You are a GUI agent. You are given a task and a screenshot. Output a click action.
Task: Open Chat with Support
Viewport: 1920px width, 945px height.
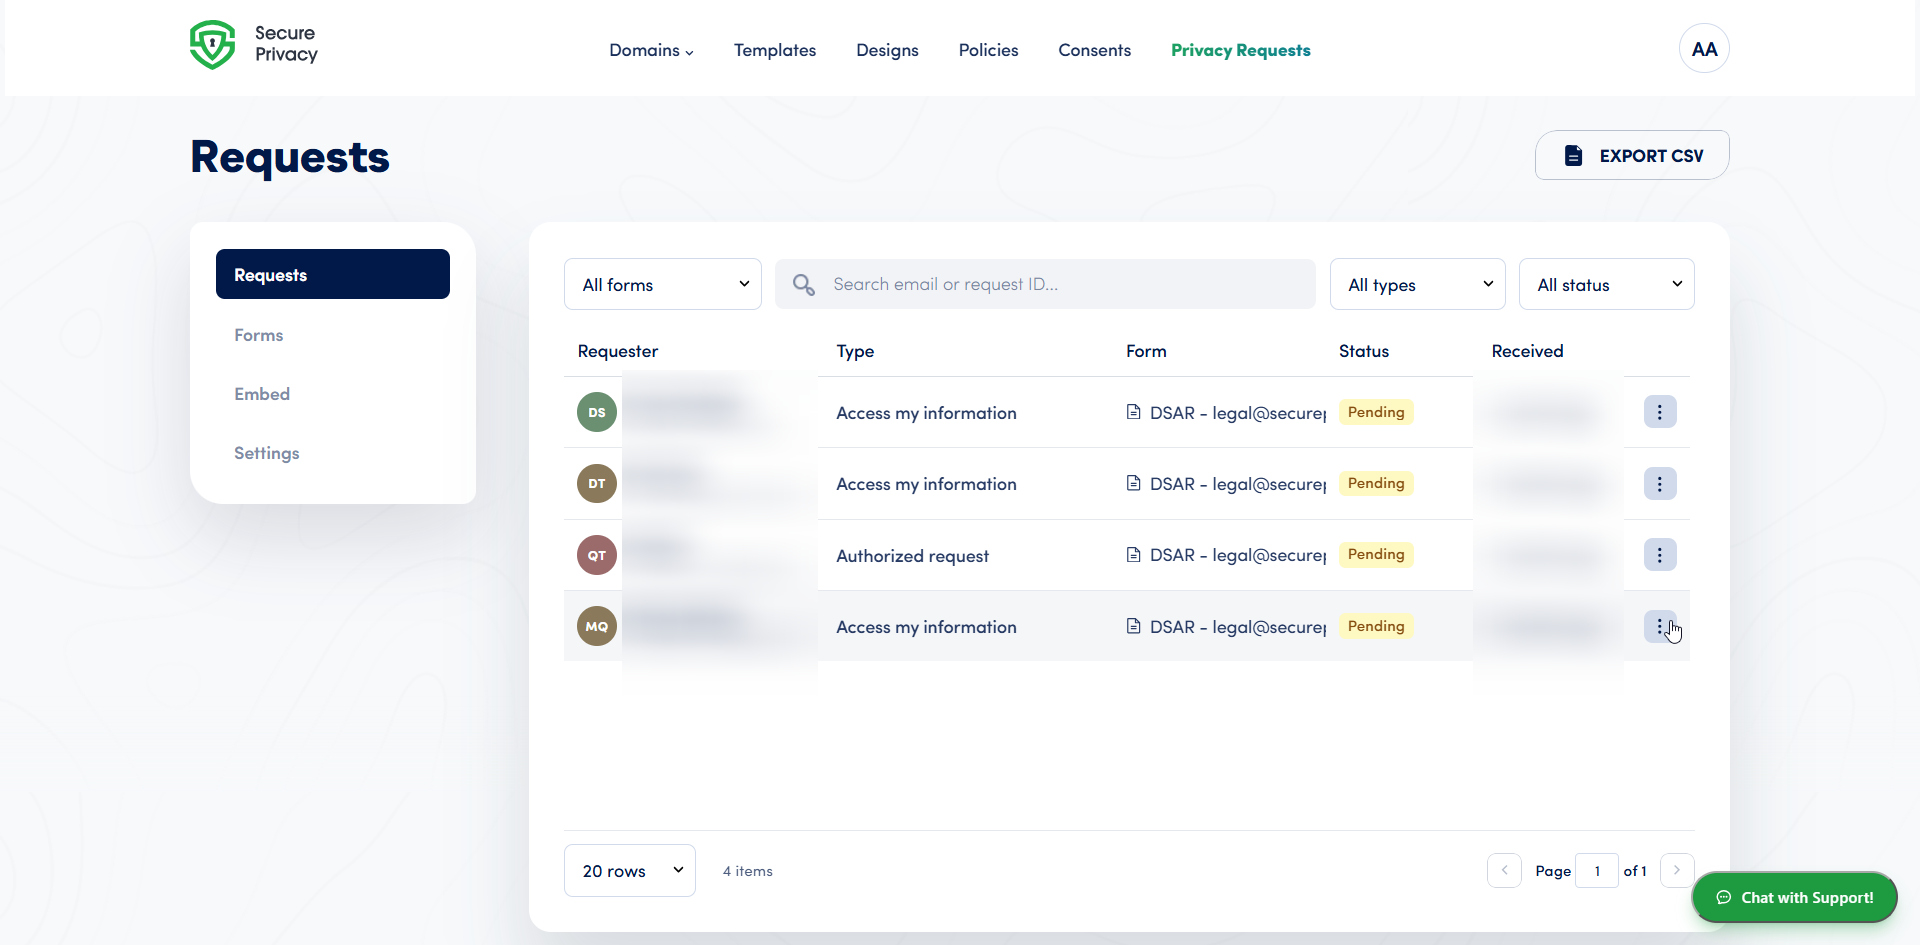coord(1795,897)
